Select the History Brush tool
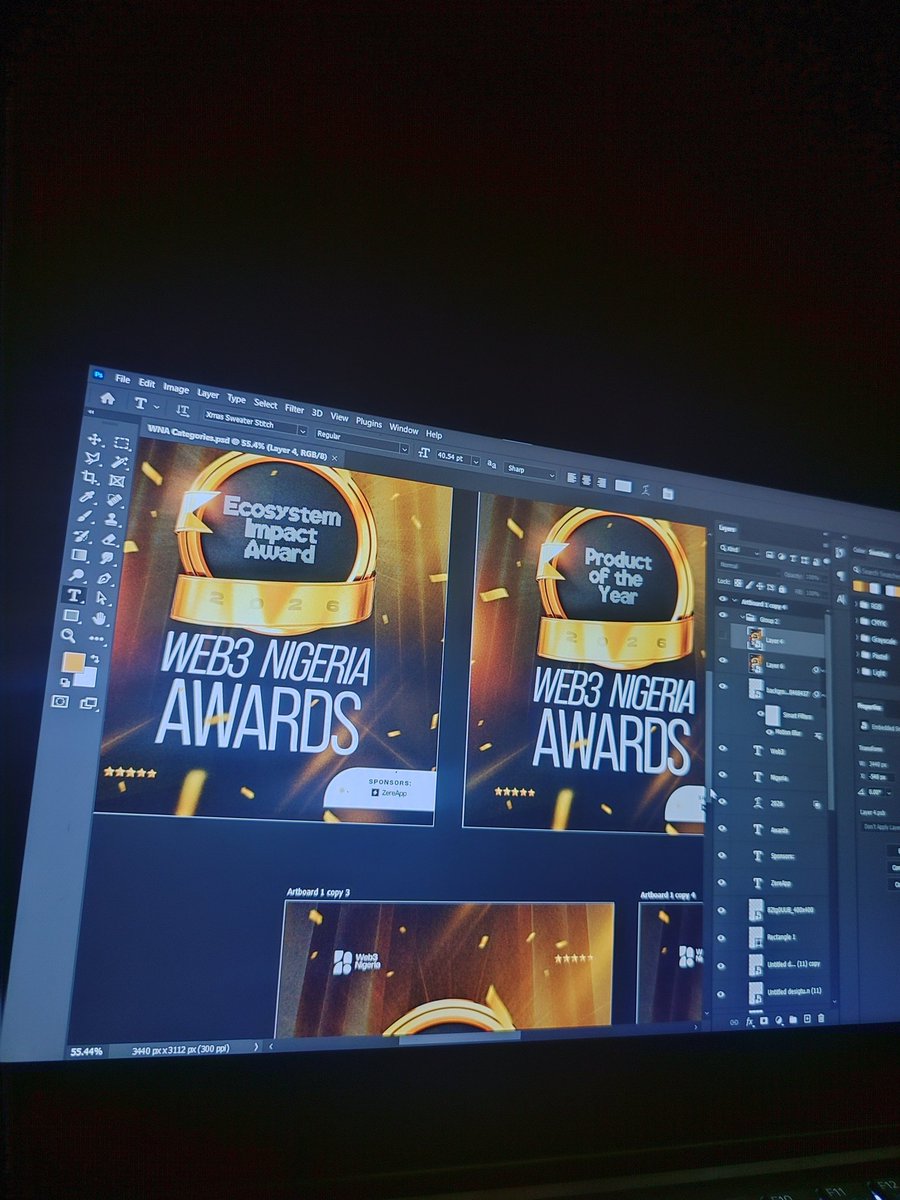Screen dimensions: 900x1200 point(81,536)
